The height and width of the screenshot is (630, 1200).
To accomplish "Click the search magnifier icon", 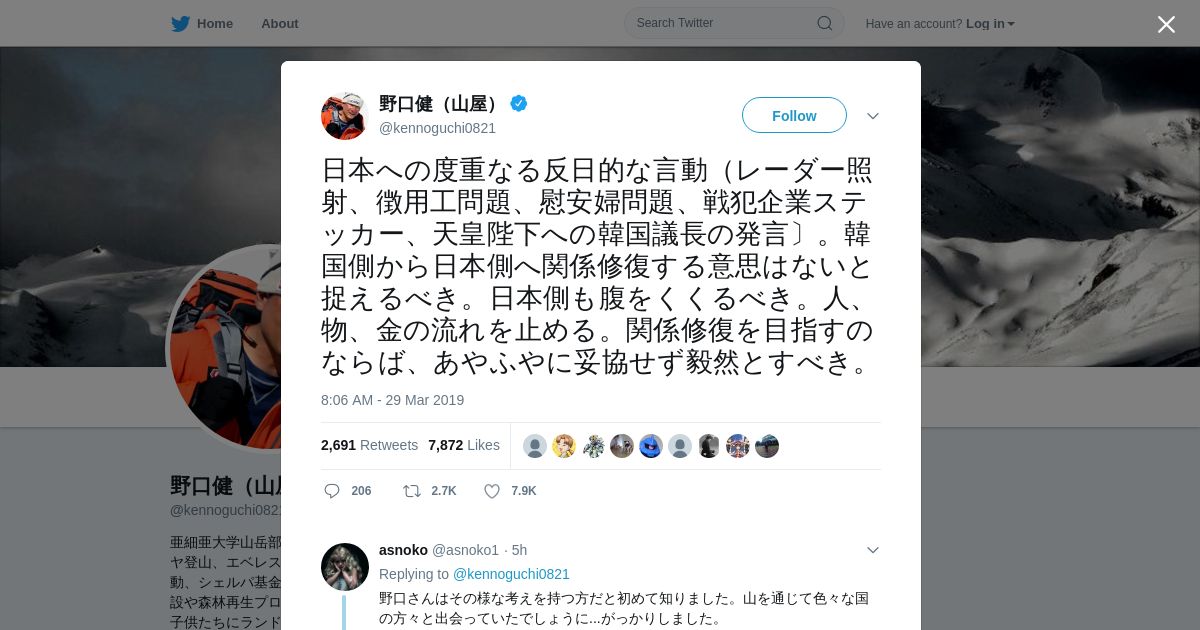I will pyautogui.click(x=825, y=23).
